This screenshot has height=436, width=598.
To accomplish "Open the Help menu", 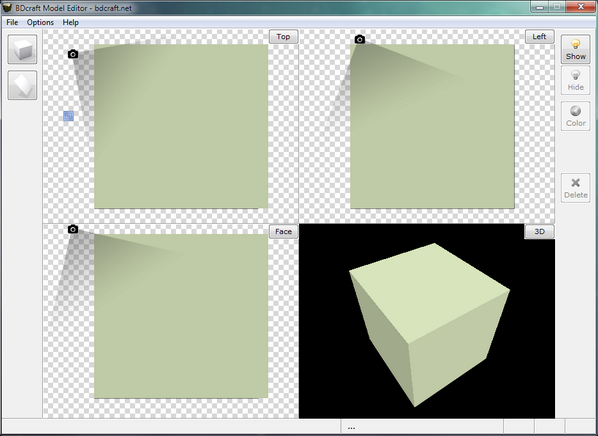I will click(71, 22).
